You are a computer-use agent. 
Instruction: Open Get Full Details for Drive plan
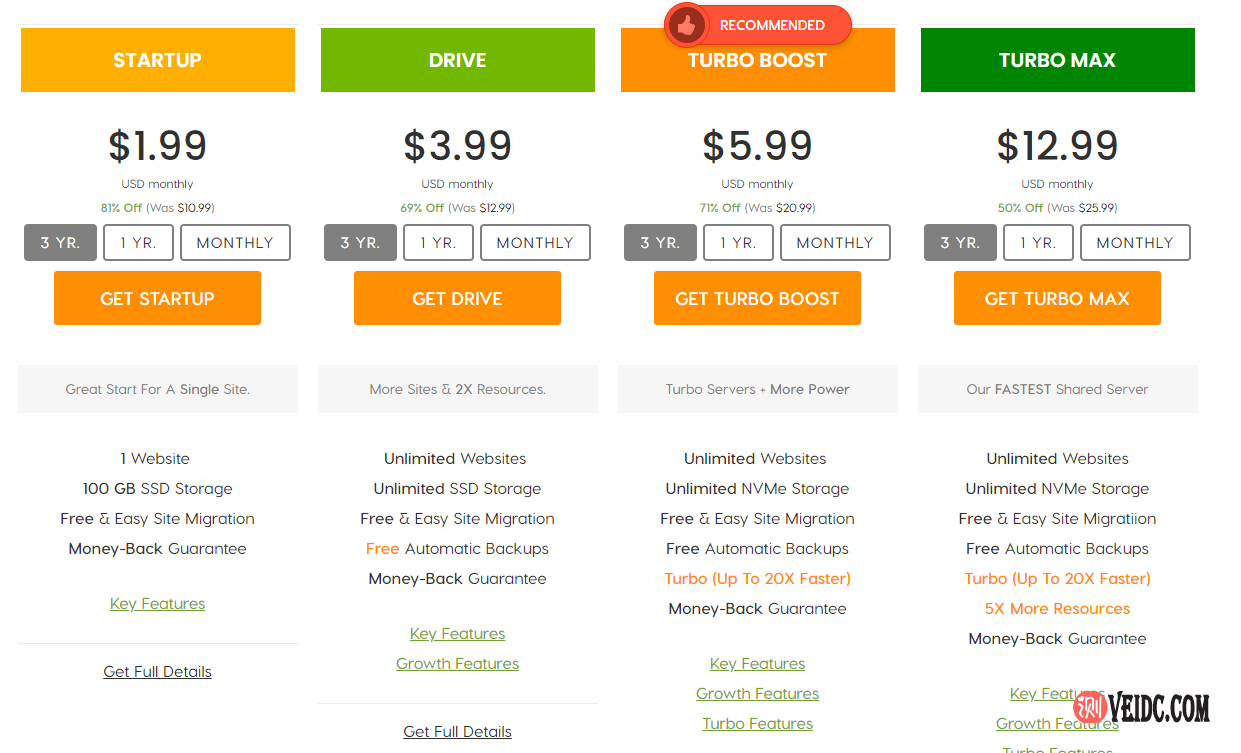[457, 732]
